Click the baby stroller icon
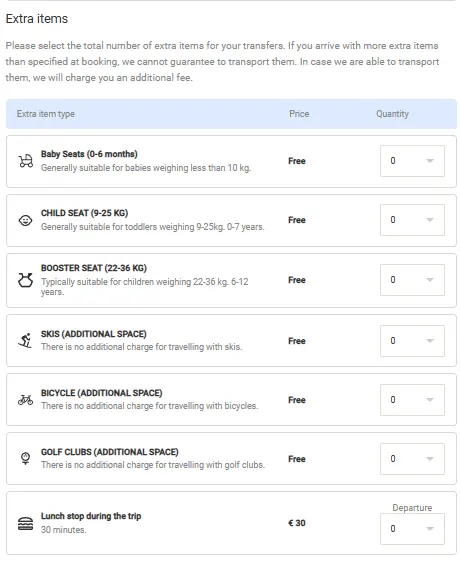Image resolution: width=460 pixels, height=567 pixels. (x=26, y=161)
